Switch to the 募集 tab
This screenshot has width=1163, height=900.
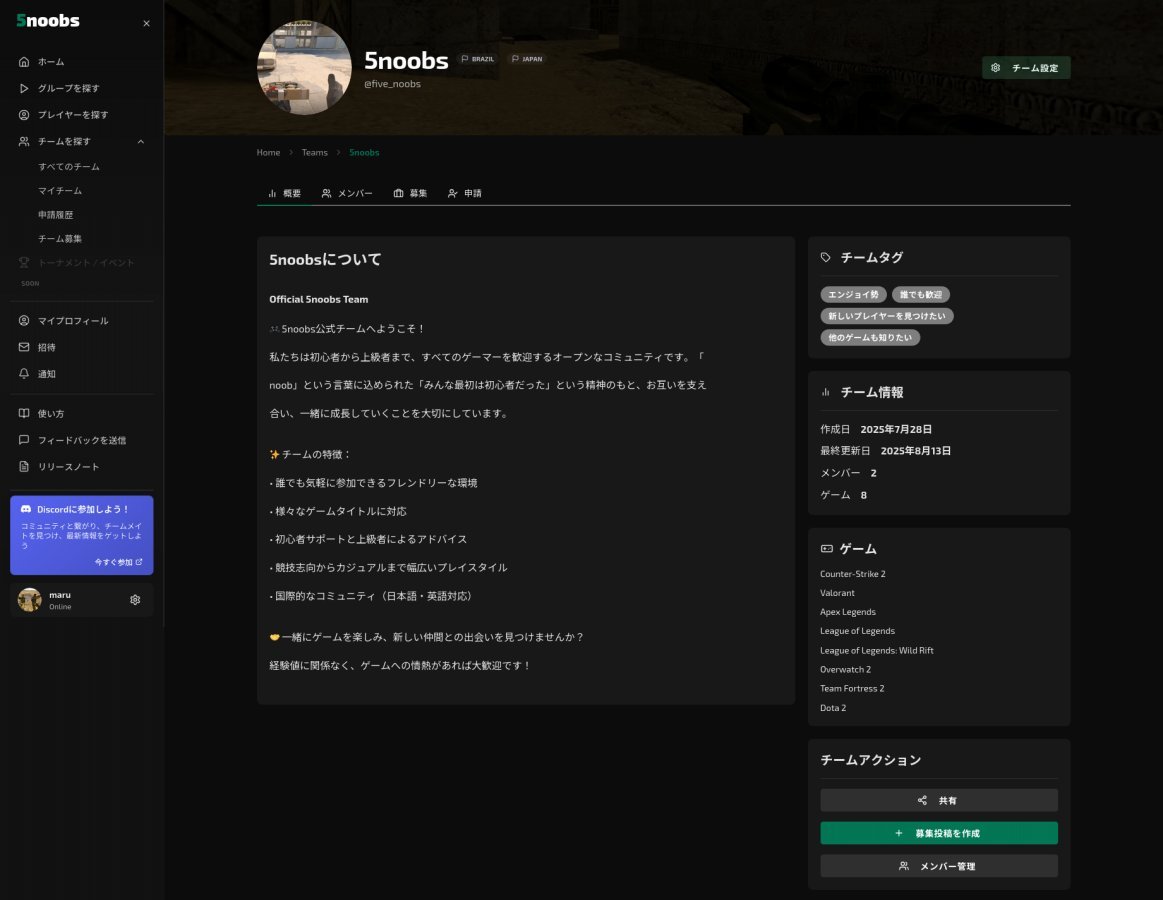410,193
